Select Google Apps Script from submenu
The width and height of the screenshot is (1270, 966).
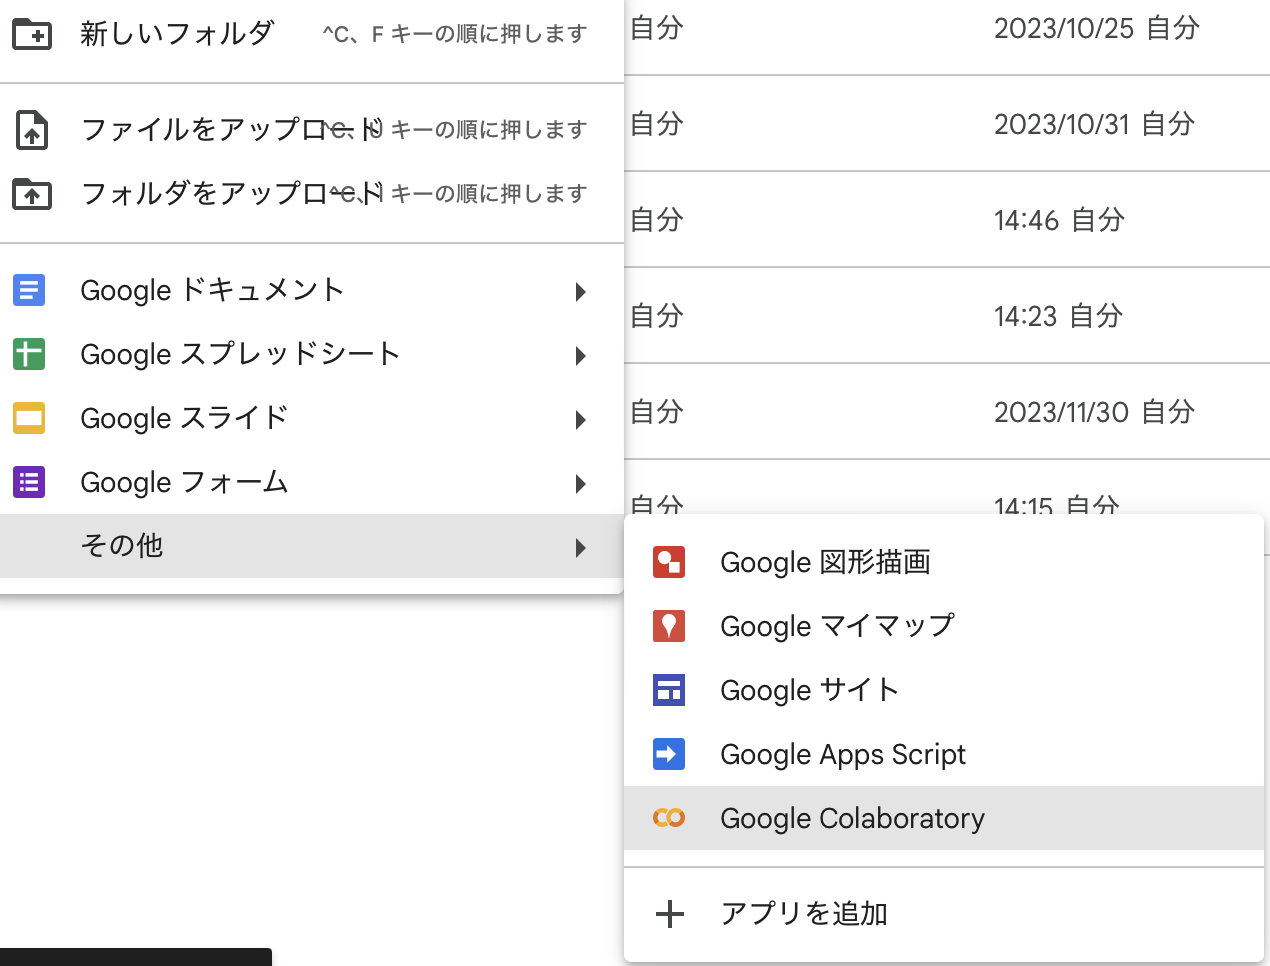tap(842, 754)
